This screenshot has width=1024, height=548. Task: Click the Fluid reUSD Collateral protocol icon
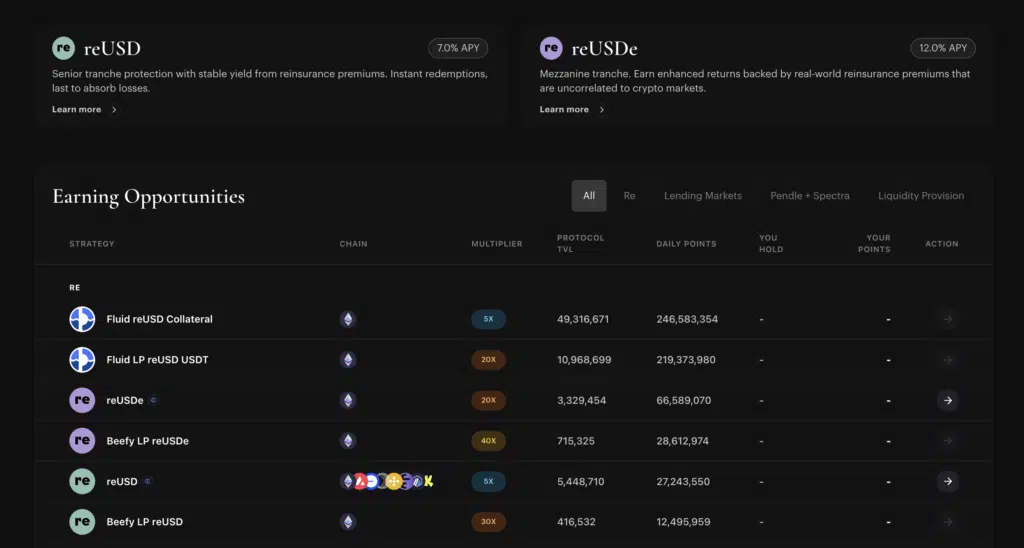(82, 319)
